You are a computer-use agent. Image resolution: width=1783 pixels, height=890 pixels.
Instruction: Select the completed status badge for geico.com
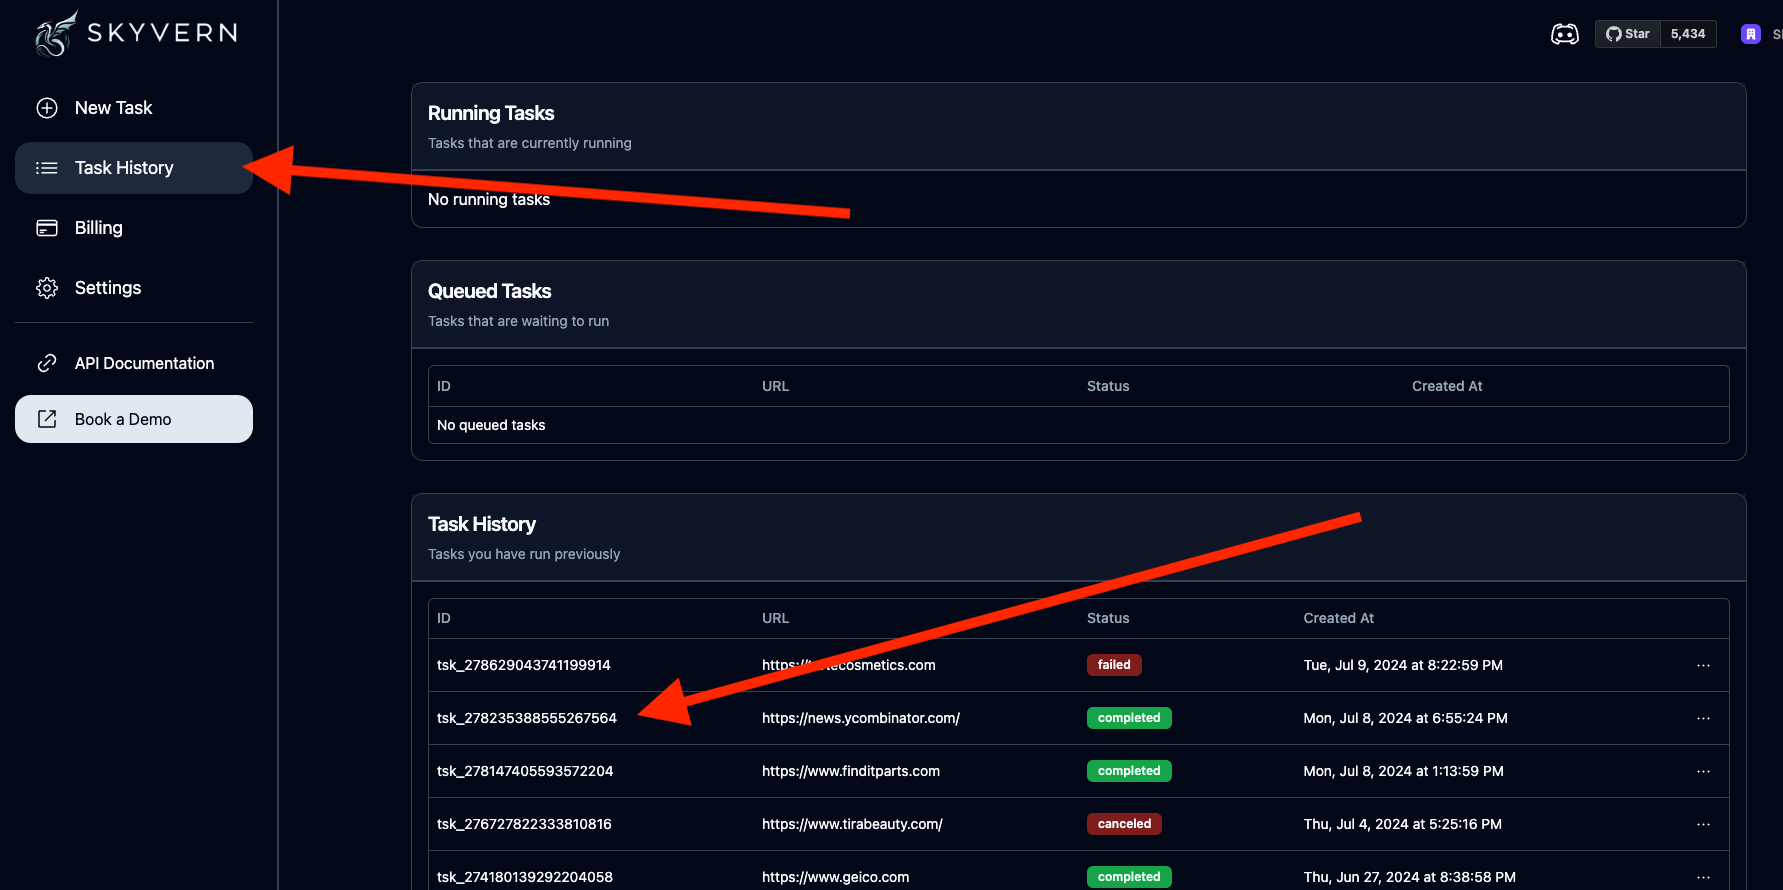1128,877
